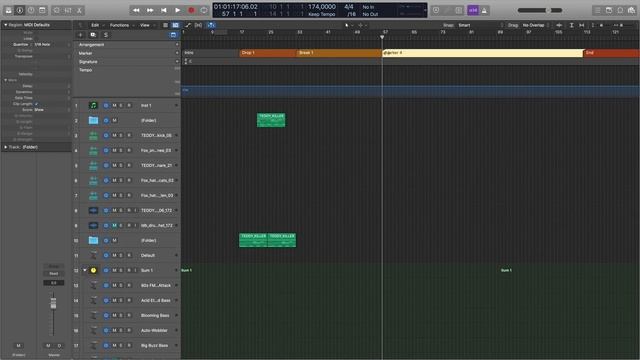Start playback with the Play button
Screen dimensions: 640x360
point(178,10)
